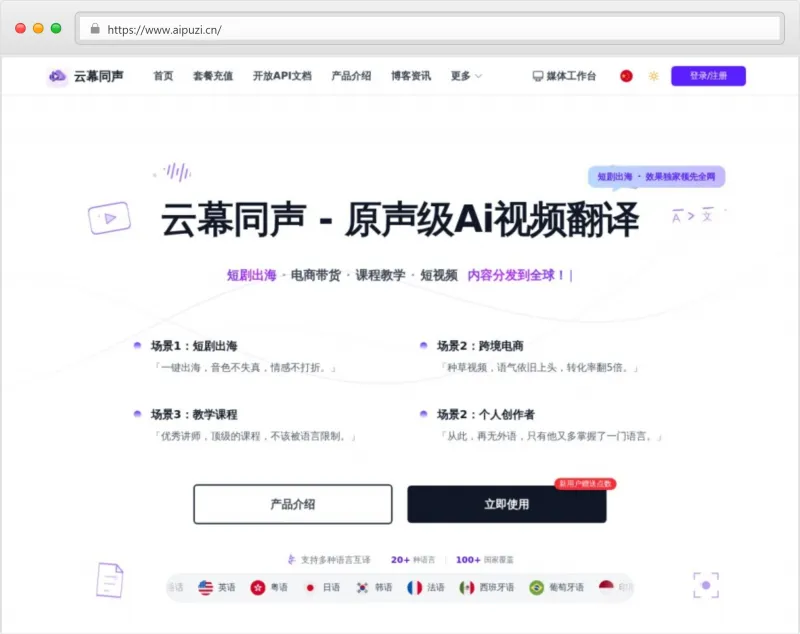Click the document sketch icon at bottom left
This screenshot has height=634, width=800.
pos(108,580)
